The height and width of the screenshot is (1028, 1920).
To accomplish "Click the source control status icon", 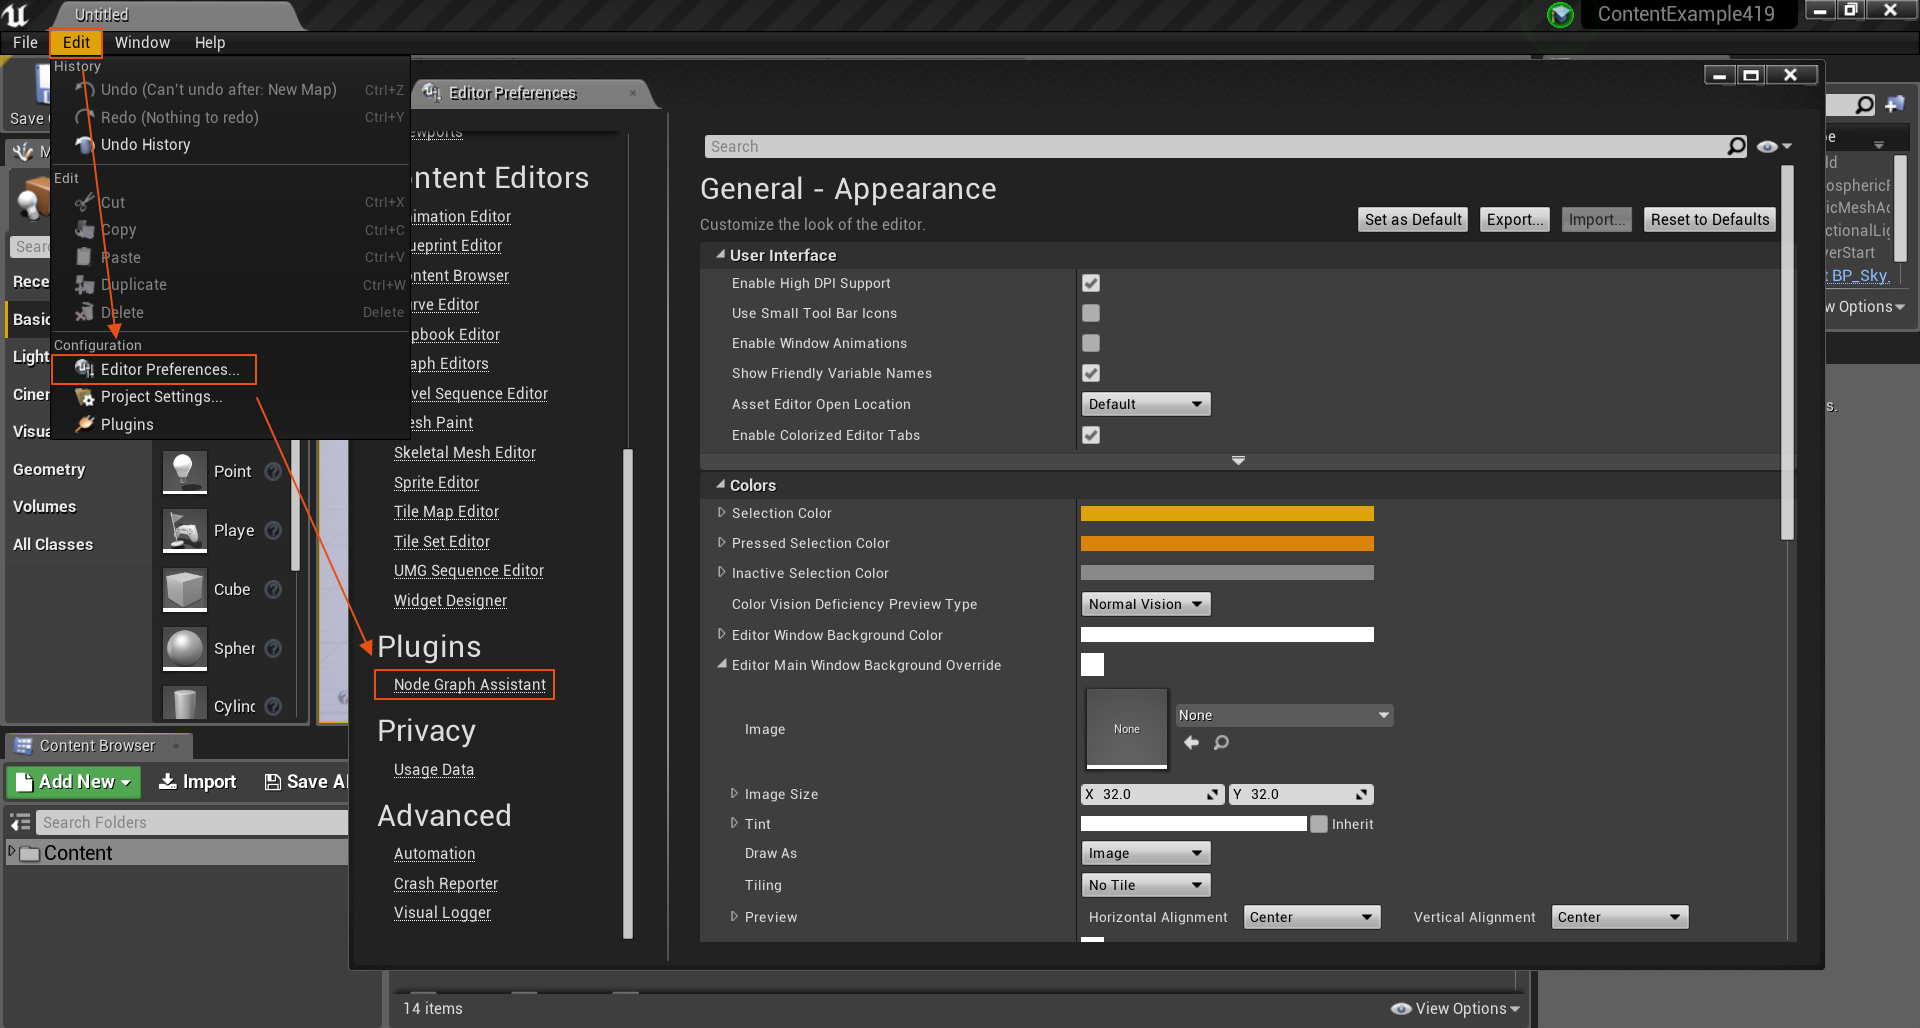I will point(1560,14).
